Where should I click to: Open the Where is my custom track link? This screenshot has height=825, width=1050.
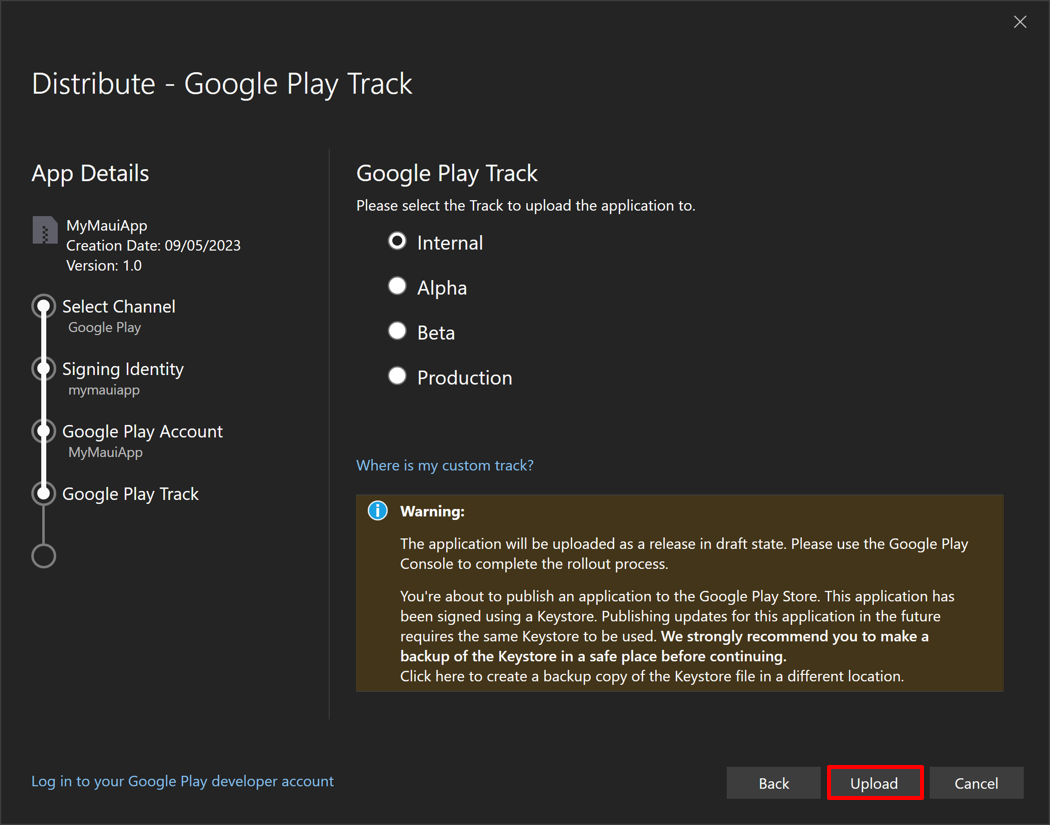click(444, 465)
